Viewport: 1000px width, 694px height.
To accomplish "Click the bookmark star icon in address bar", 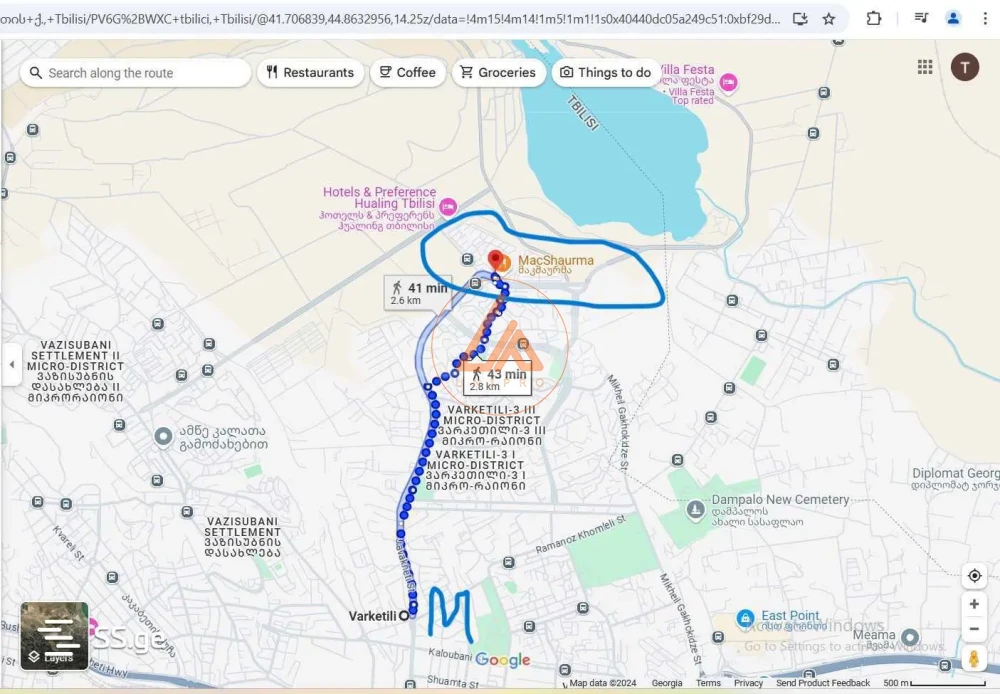I will pyautogui.click(x=829, y=18).
